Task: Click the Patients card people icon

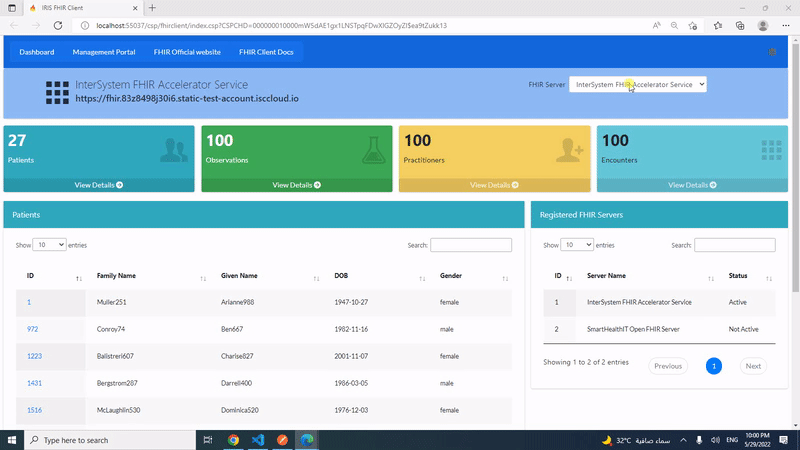Action: pos(174,150)
